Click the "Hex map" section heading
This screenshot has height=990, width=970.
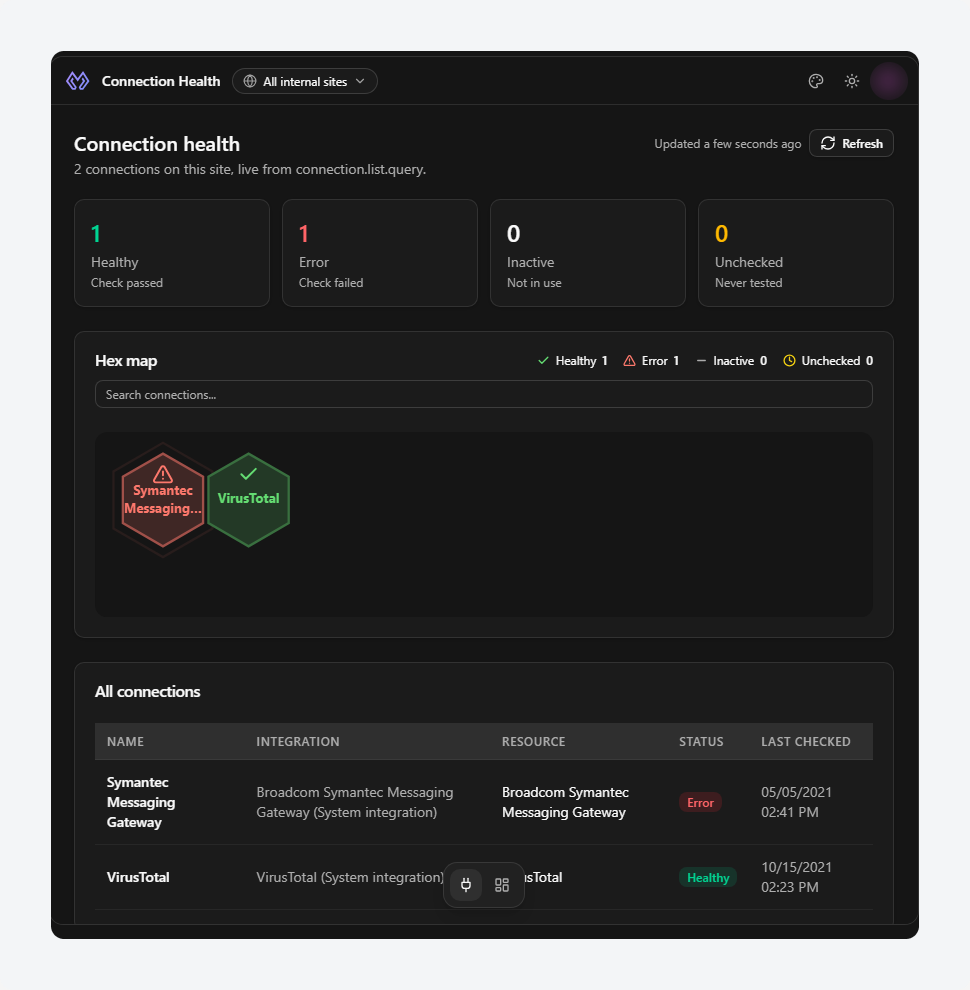tap(126, 361)
